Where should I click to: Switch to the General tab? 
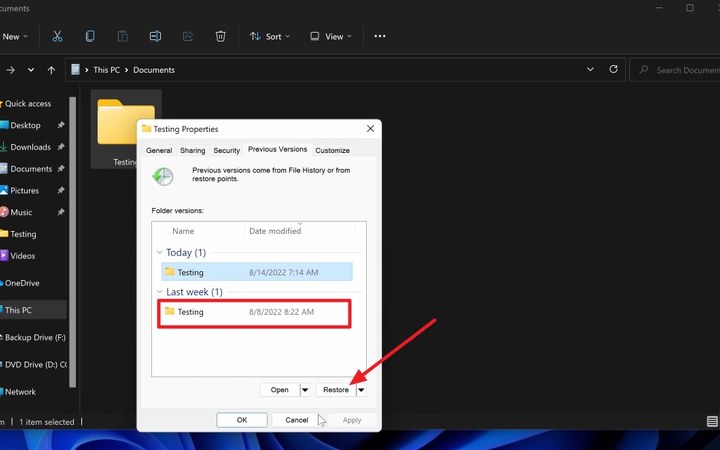(159, 150)
